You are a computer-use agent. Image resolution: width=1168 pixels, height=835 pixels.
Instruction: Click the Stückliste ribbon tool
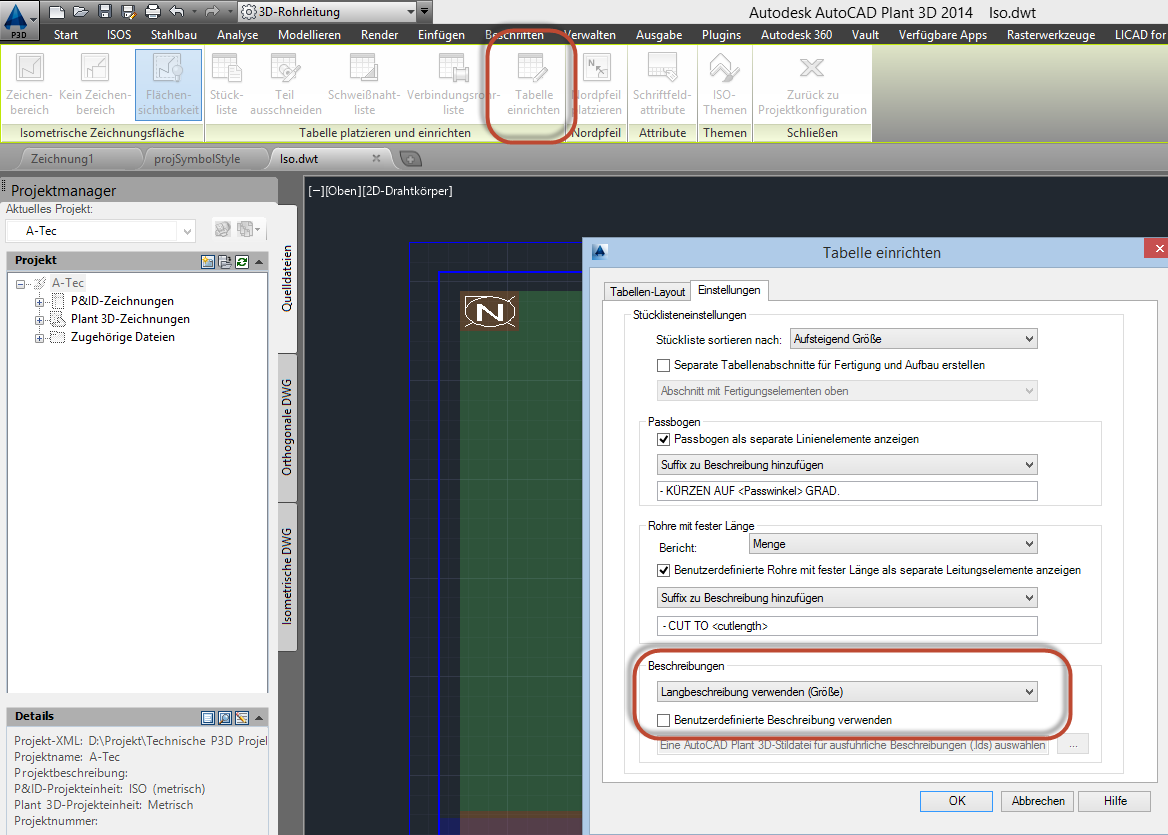click(x=226, y=85)
